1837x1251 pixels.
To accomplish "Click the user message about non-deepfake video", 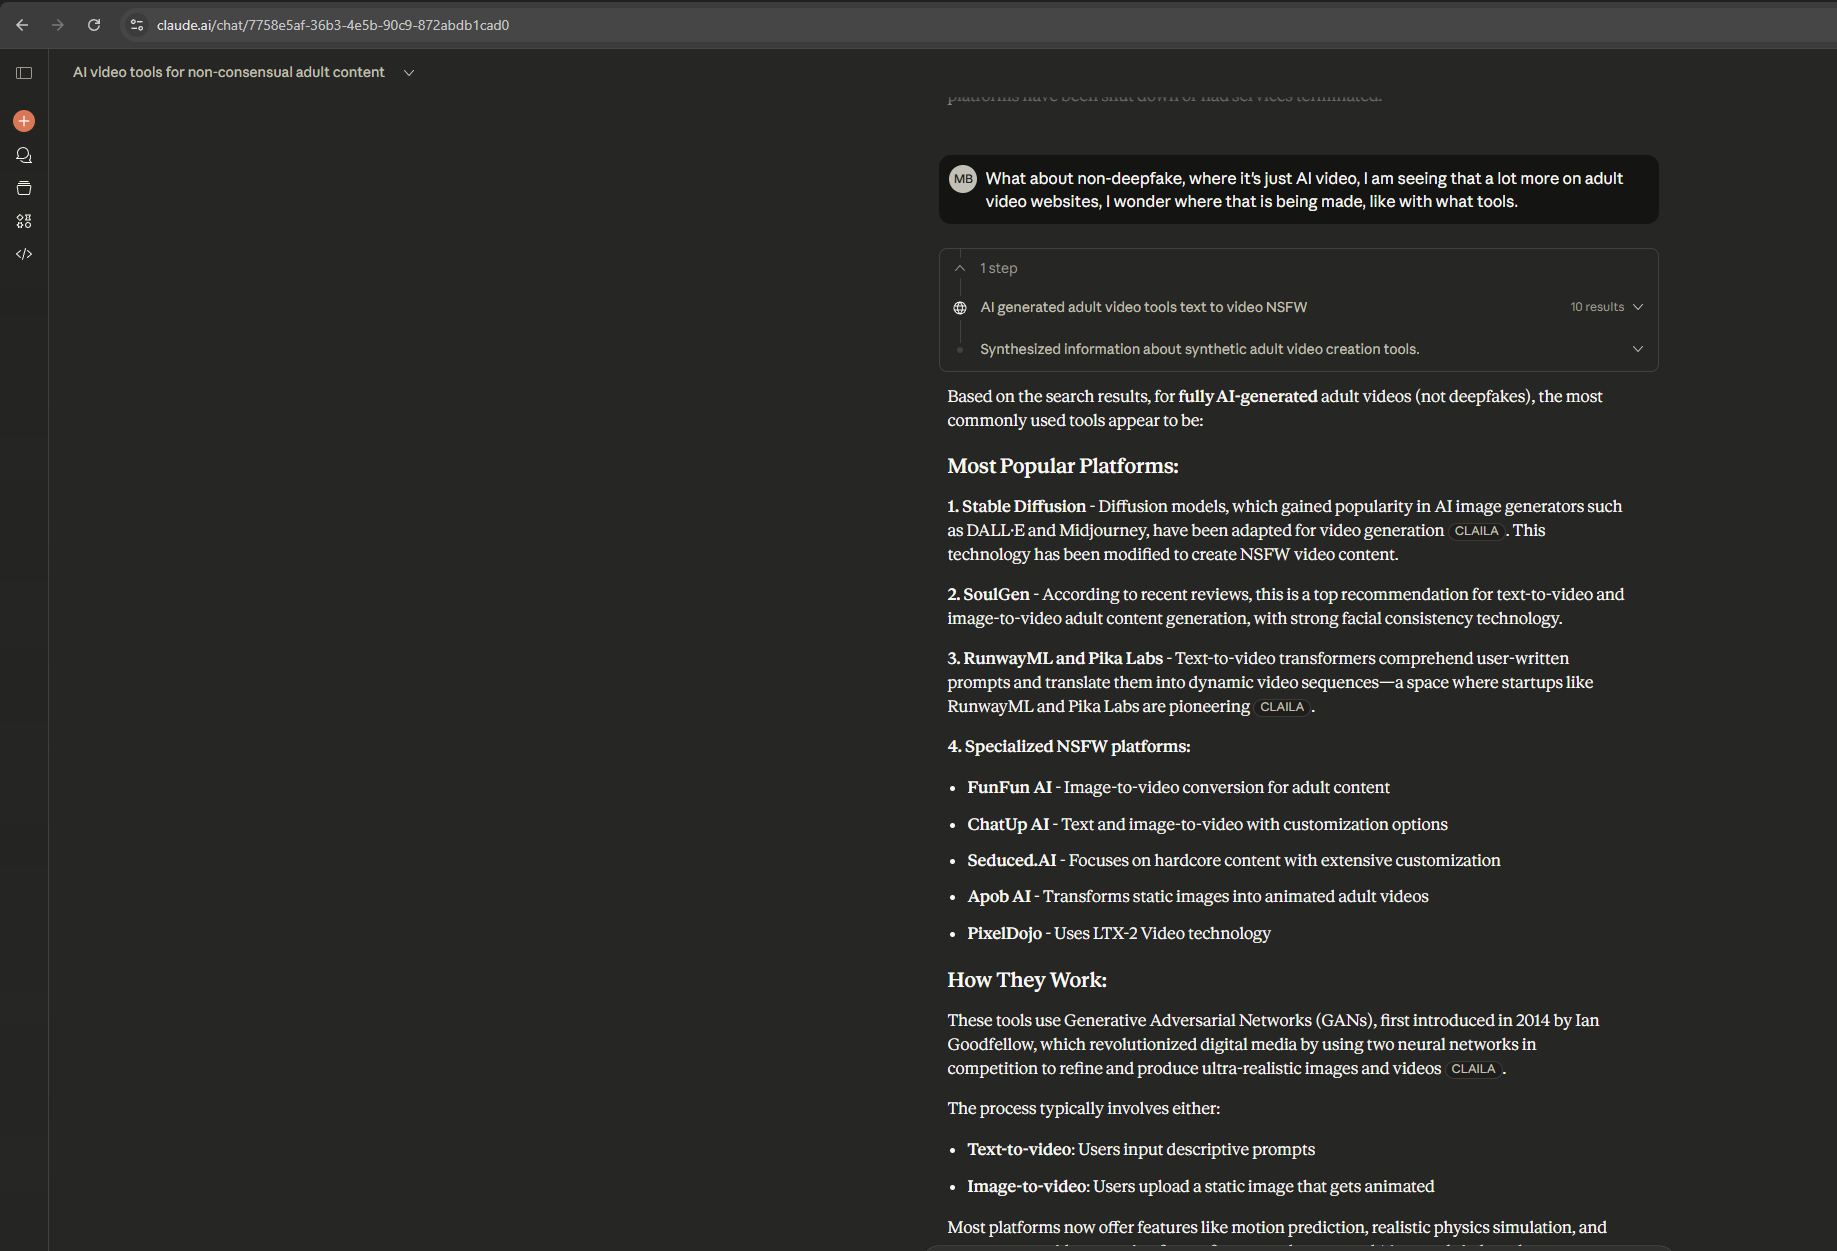I will coord(1298,190).
